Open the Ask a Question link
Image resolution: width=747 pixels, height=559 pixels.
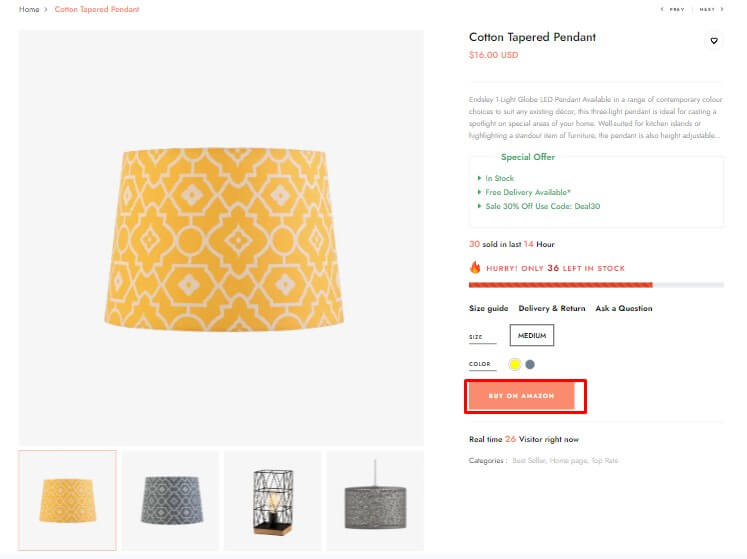click(624, 308)
